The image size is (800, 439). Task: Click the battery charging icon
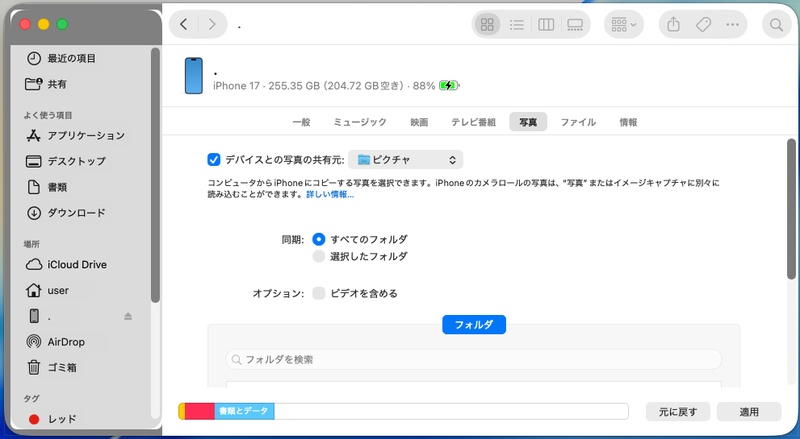449,85
